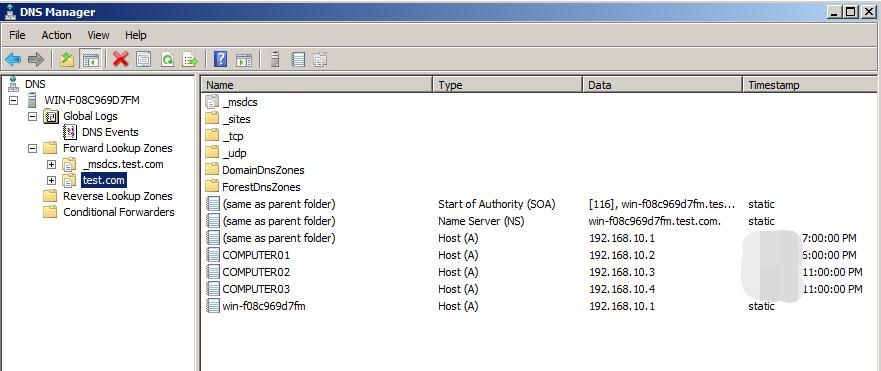Viewport: 881px width, 371px height.
Task: Click the 7:00:00 PM timestamp cell
Action: [x=830, y=238]
